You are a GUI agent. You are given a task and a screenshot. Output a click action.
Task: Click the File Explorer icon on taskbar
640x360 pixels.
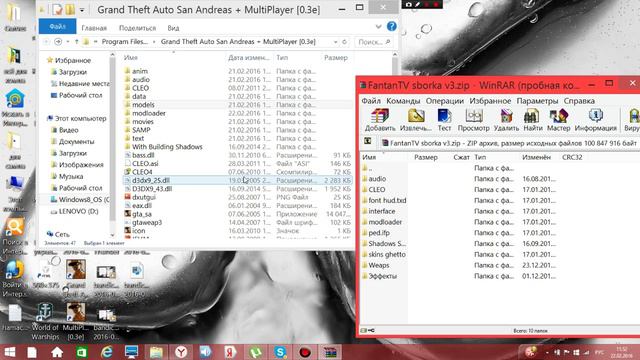pos(156,352)
